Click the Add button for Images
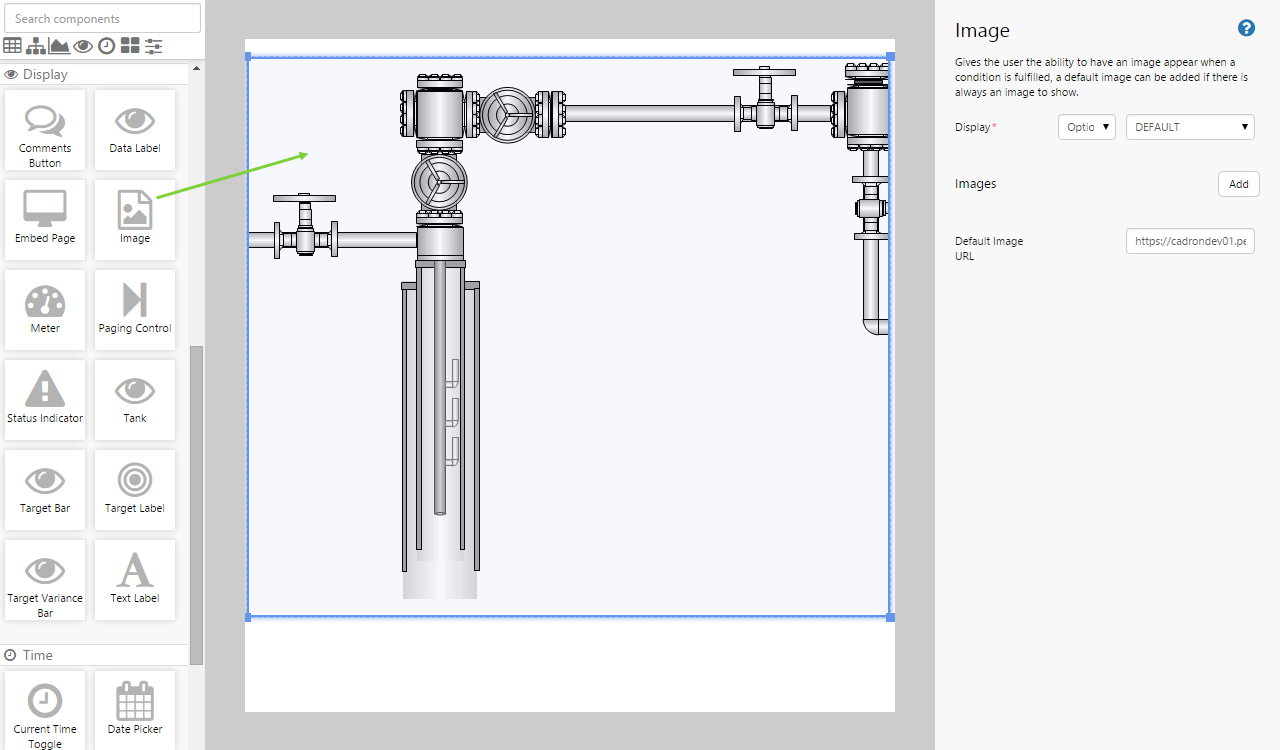 click(1238, 184)
